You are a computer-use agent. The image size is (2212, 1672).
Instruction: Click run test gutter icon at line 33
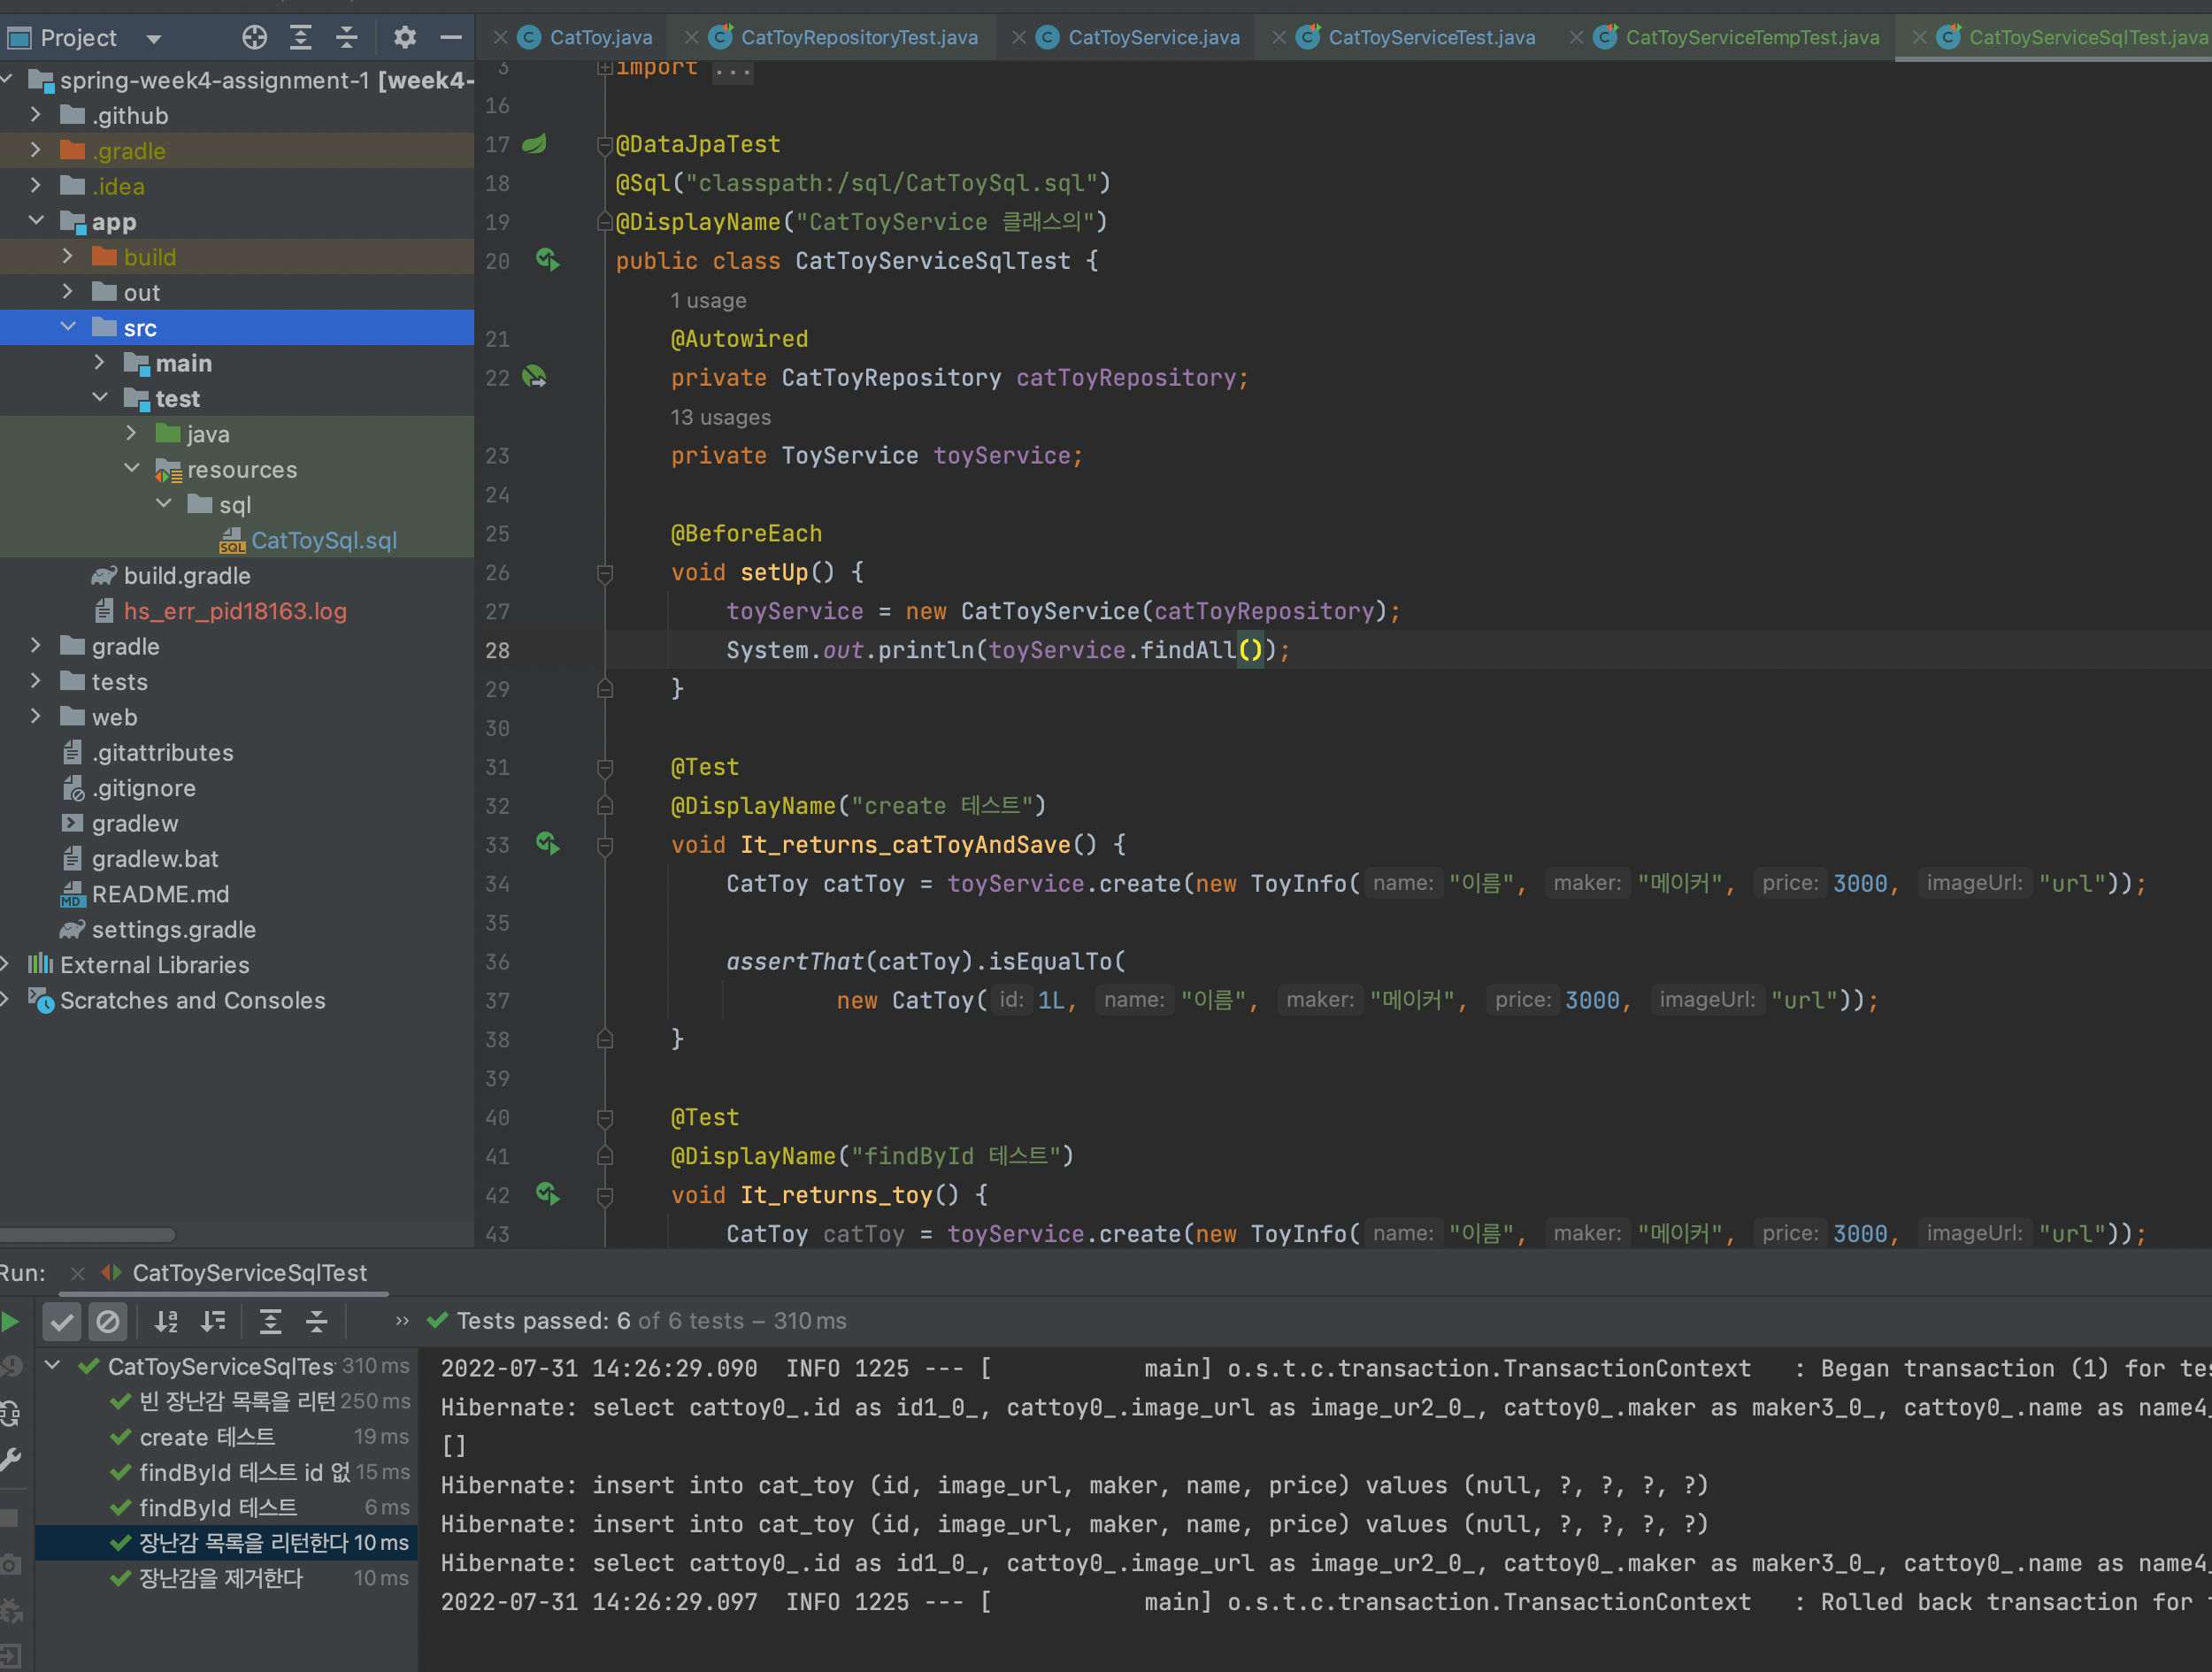tap(547, 845)
